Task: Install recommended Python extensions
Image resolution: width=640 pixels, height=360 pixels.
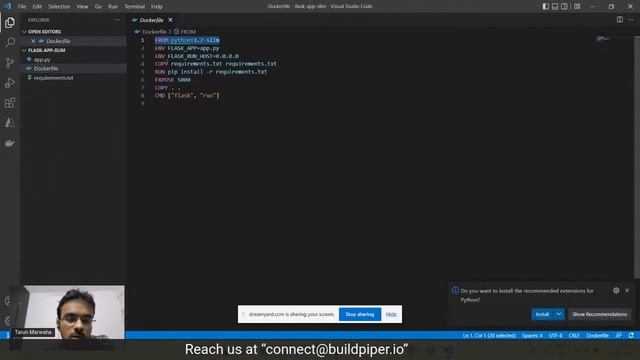Action: point(542,314)
